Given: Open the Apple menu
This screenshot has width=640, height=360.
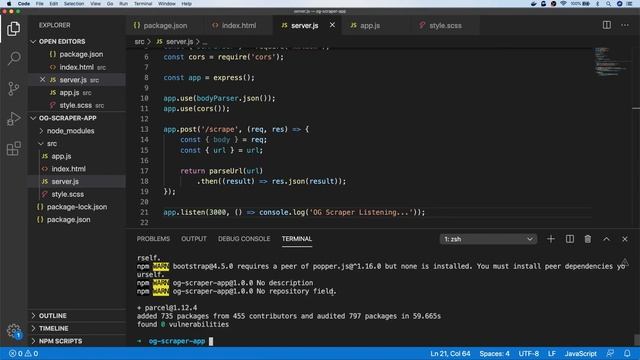Looking at the screenshot, I should [x=9, y=4].
